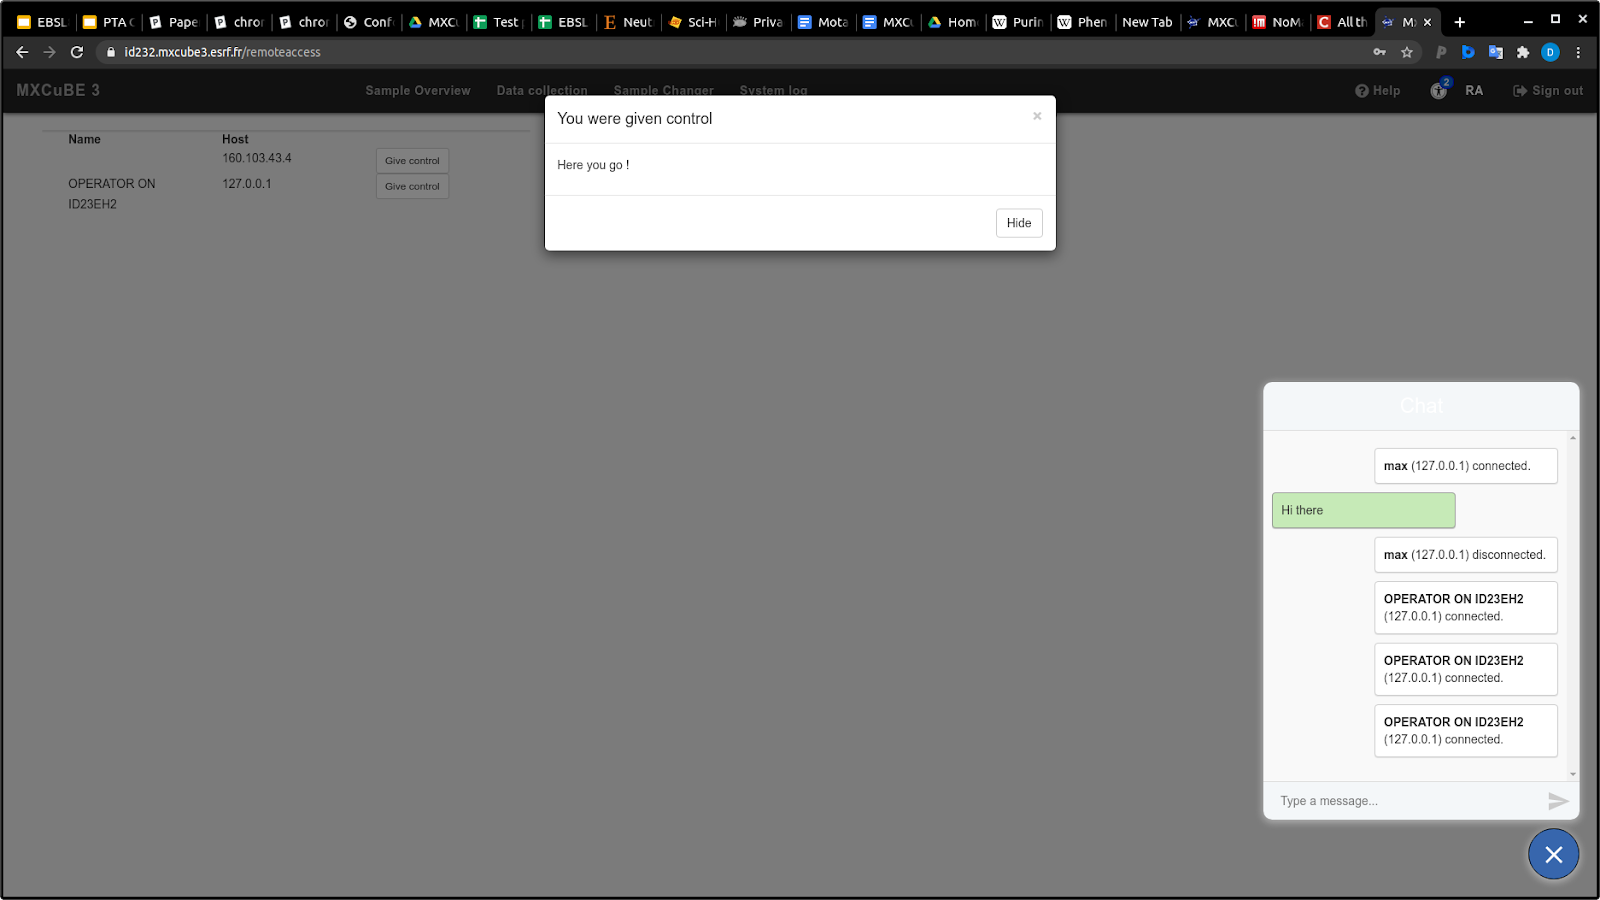Viewport: 1600px width, 900px height.
Task: Open the System log tab
Action: point(773,91)
